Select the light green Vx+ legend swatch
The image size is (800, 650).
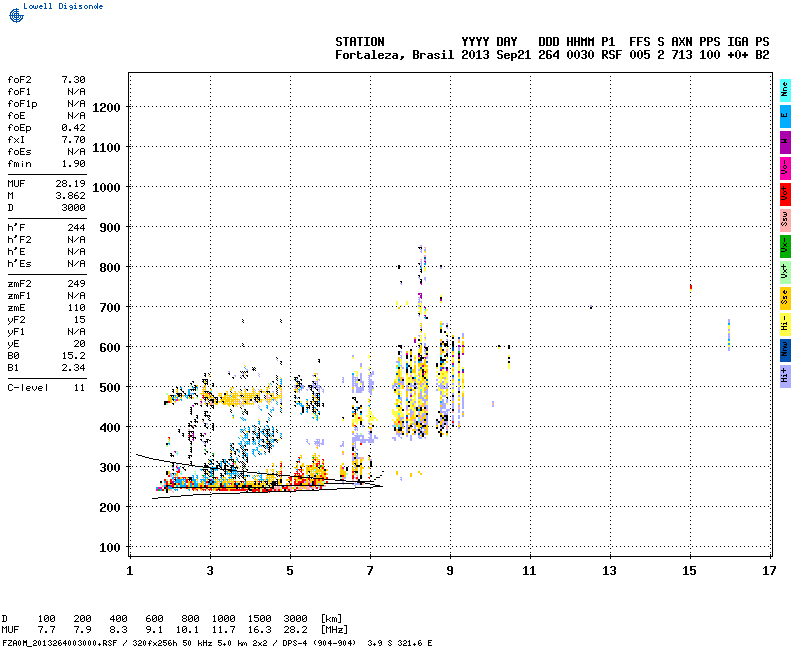point(785,271)
